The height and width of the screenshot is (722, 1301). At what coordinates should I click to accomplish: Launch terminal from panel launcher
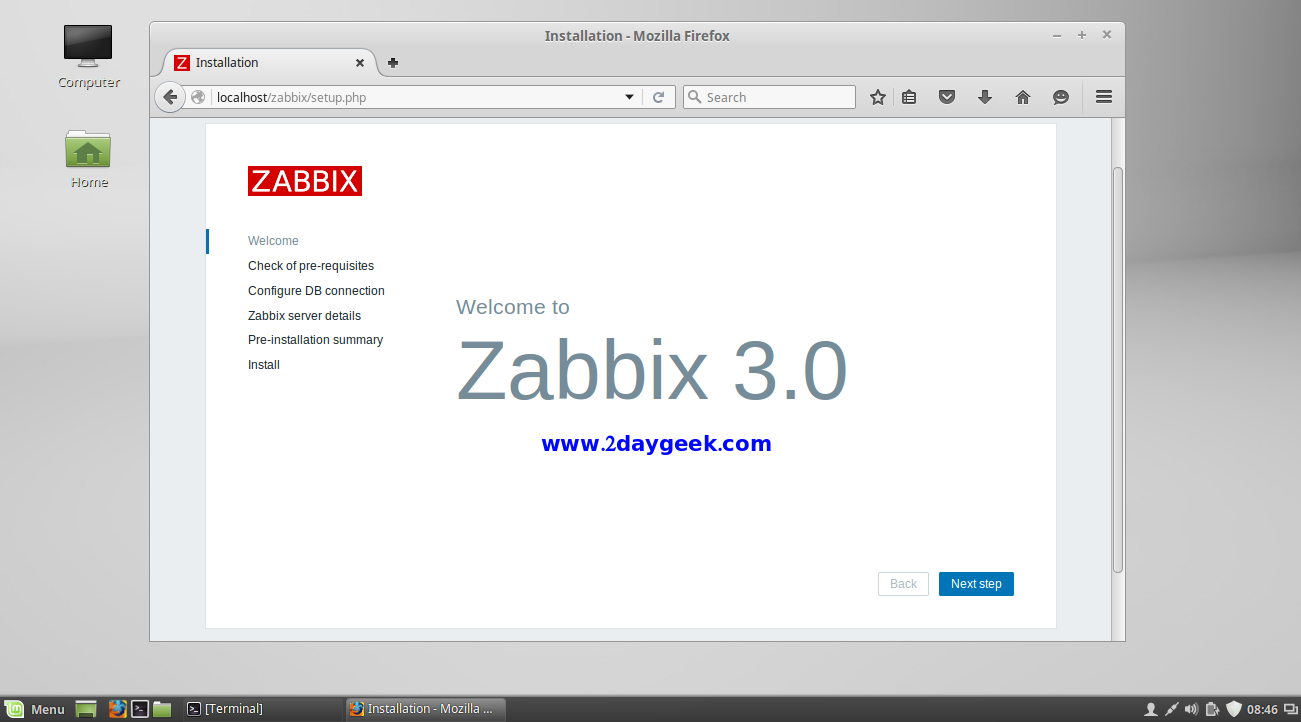[140, 709]
